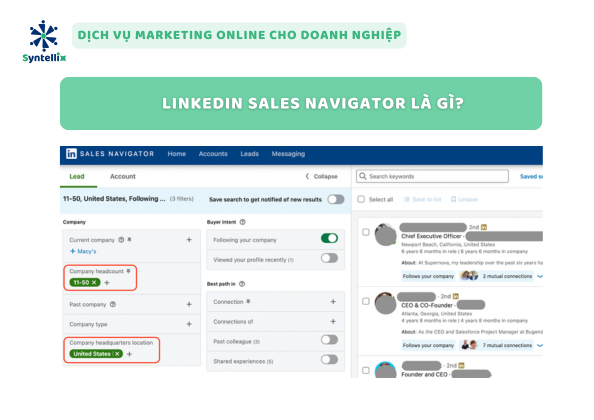Viewport: 594px width, 420px height.
Task: Click the 11-50, United States, Following summary
Action: pyautogui.click(x=114, y=199)
